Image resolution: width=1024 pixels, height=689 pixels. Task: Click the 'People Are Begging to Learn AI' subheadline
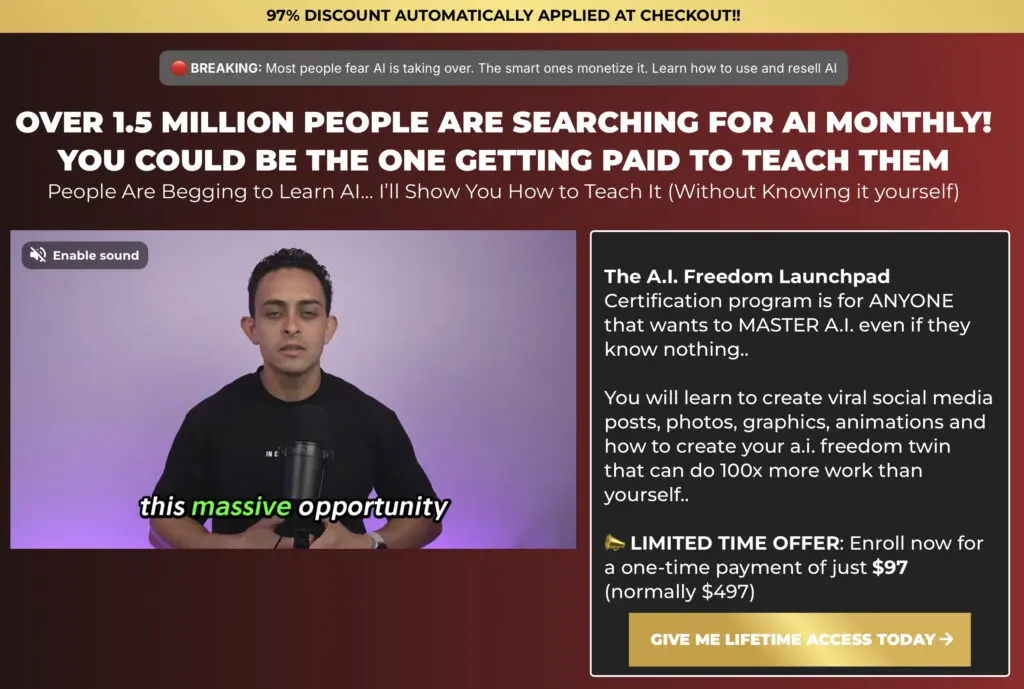click(504, 192)
